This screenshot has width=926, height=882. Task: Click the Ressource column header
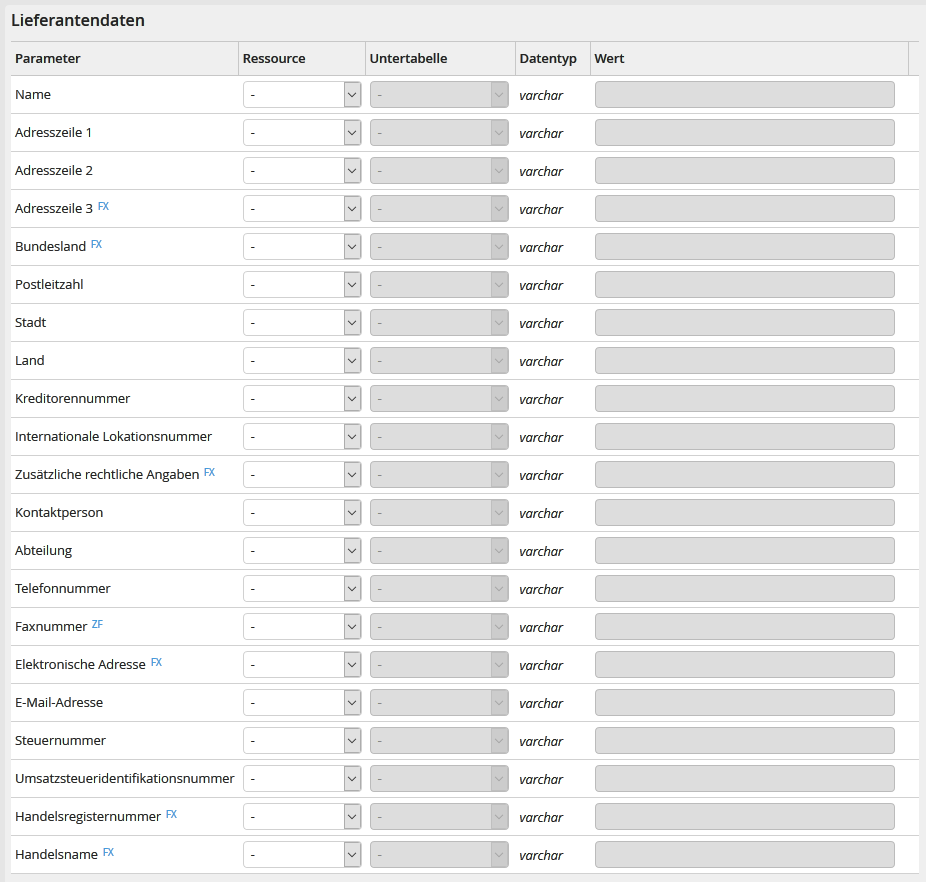pos(274,59)
